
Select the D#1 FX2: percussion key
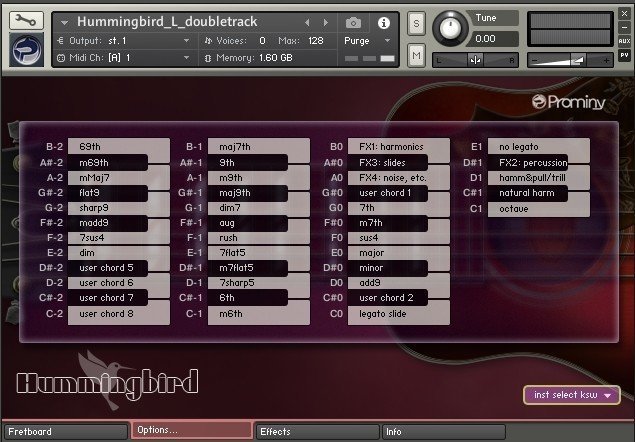click(x=528, y=162)
